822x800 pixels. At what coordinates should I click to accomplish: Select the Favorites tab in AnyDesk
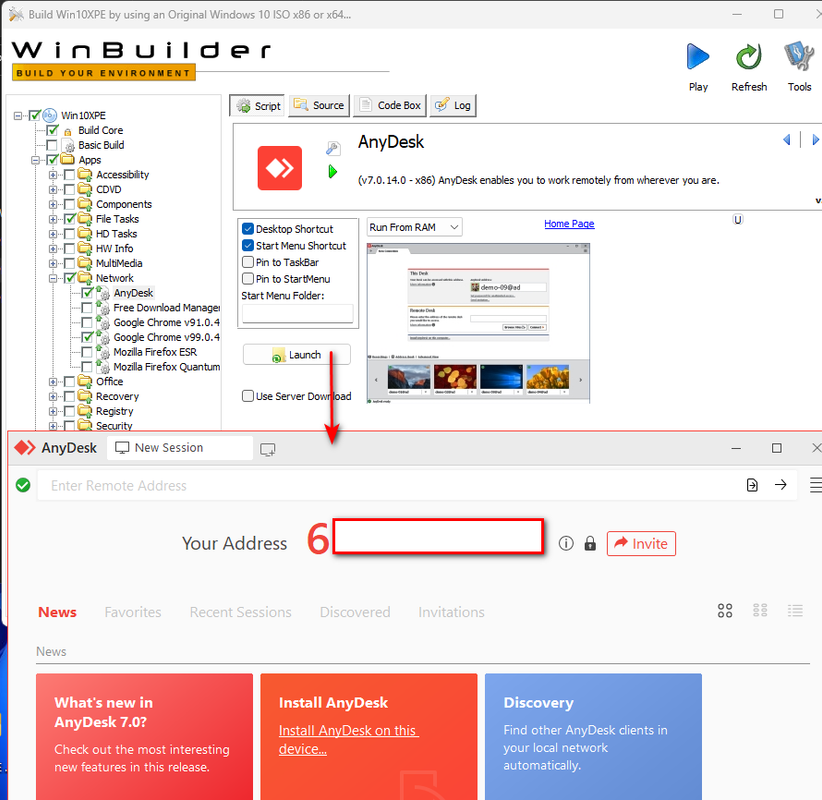tap(133, 612)
